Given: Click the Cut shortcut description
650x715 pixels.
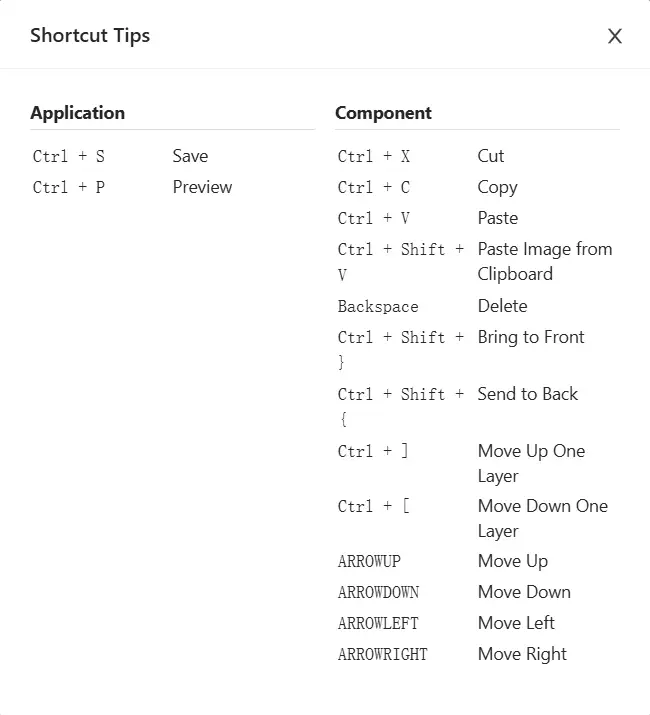Looking at the screenshot, I should [491, 156].
